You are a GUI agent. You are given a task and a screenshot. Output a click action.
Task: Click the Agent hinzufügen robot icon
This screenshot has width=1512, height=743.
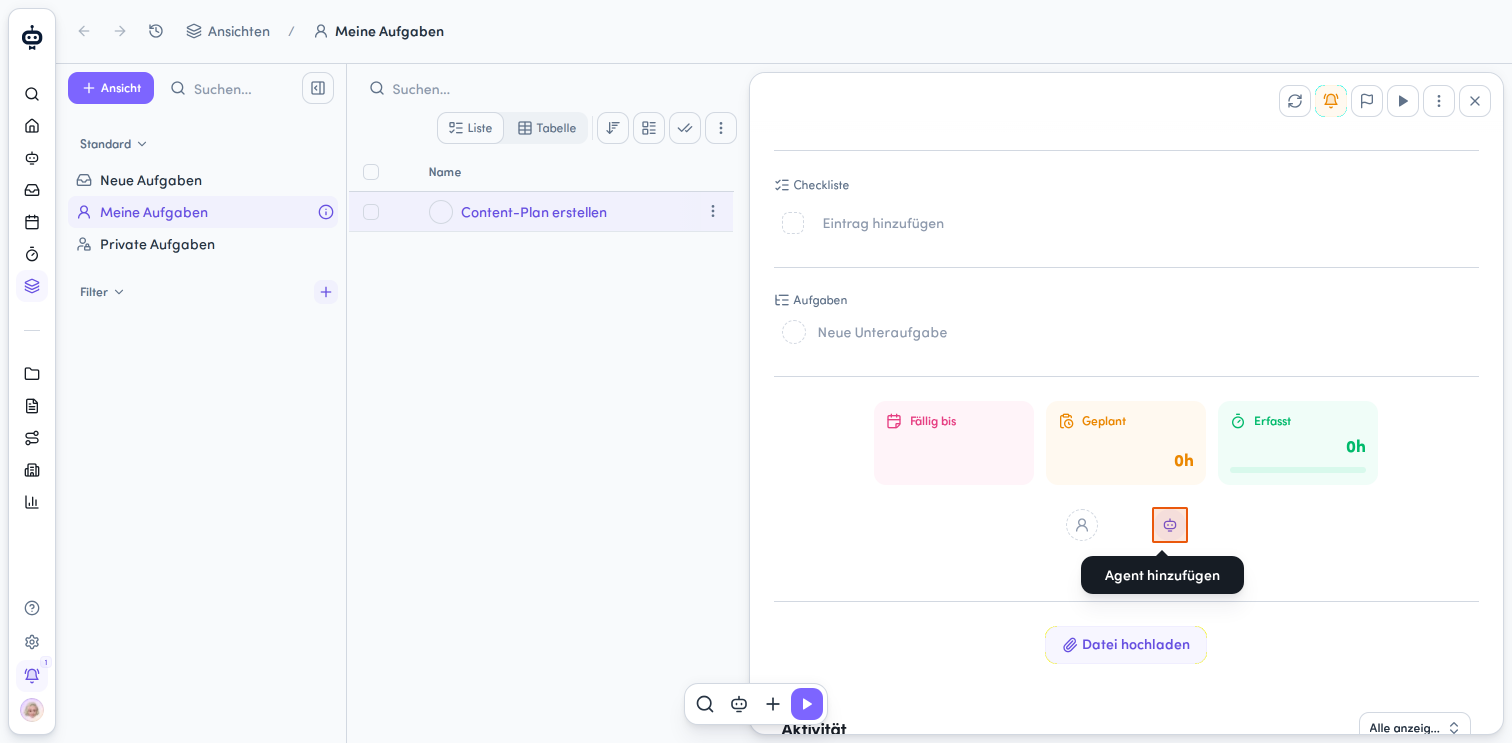tap(1170, 525)
